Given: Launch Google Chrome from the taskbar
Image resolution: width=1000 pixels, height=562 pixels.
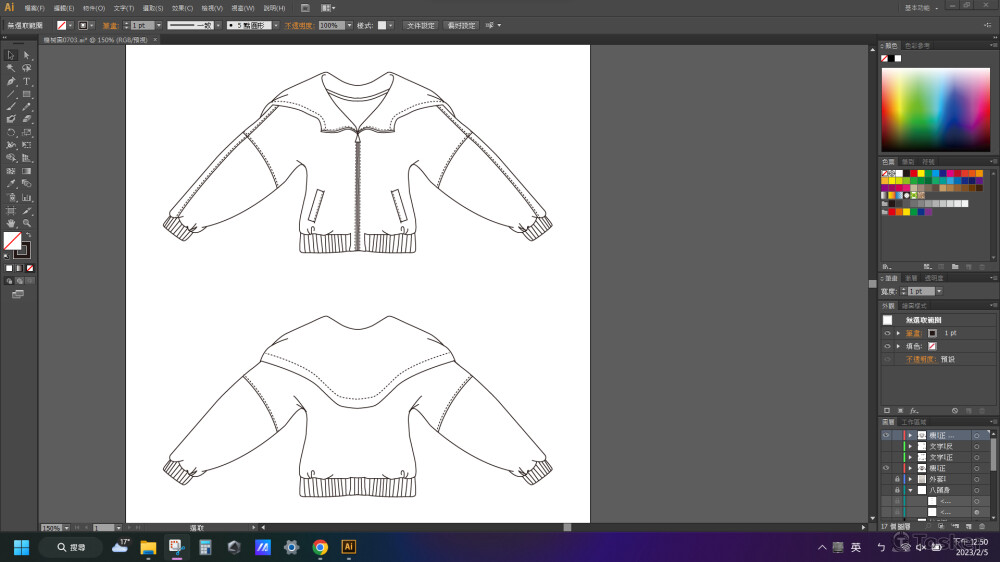Looking at the screenshot, I should pyautogui.click(x=320, y=547).
